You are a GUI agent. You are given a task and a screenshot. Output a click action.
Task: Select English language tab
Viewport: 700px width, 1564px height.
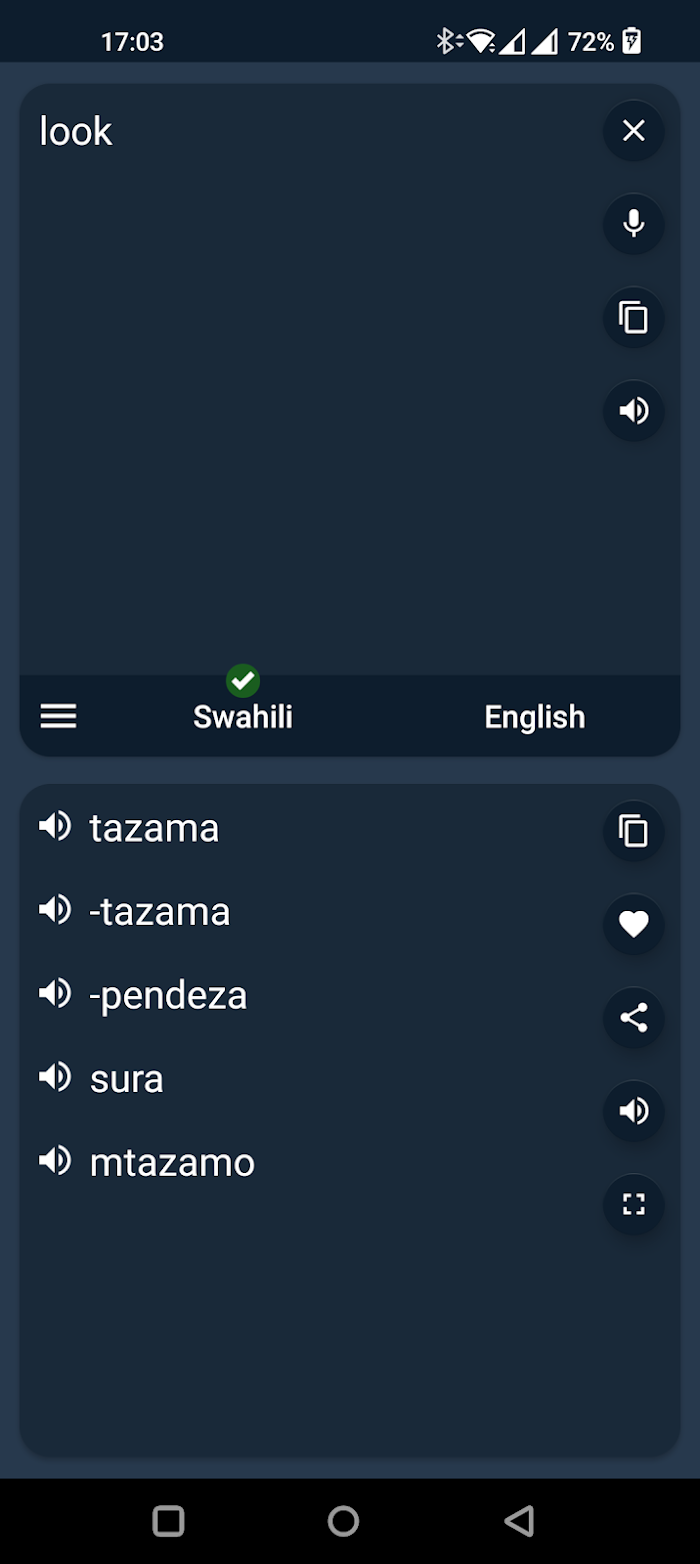click(x=535, y=717)
